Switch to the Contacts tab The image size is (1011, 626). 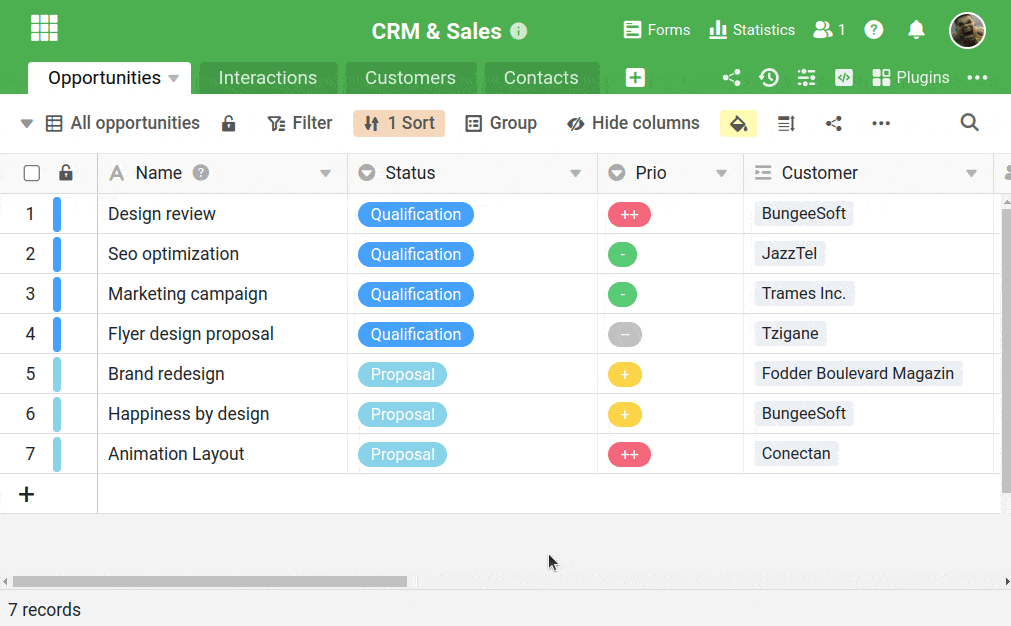coord(541,78)
